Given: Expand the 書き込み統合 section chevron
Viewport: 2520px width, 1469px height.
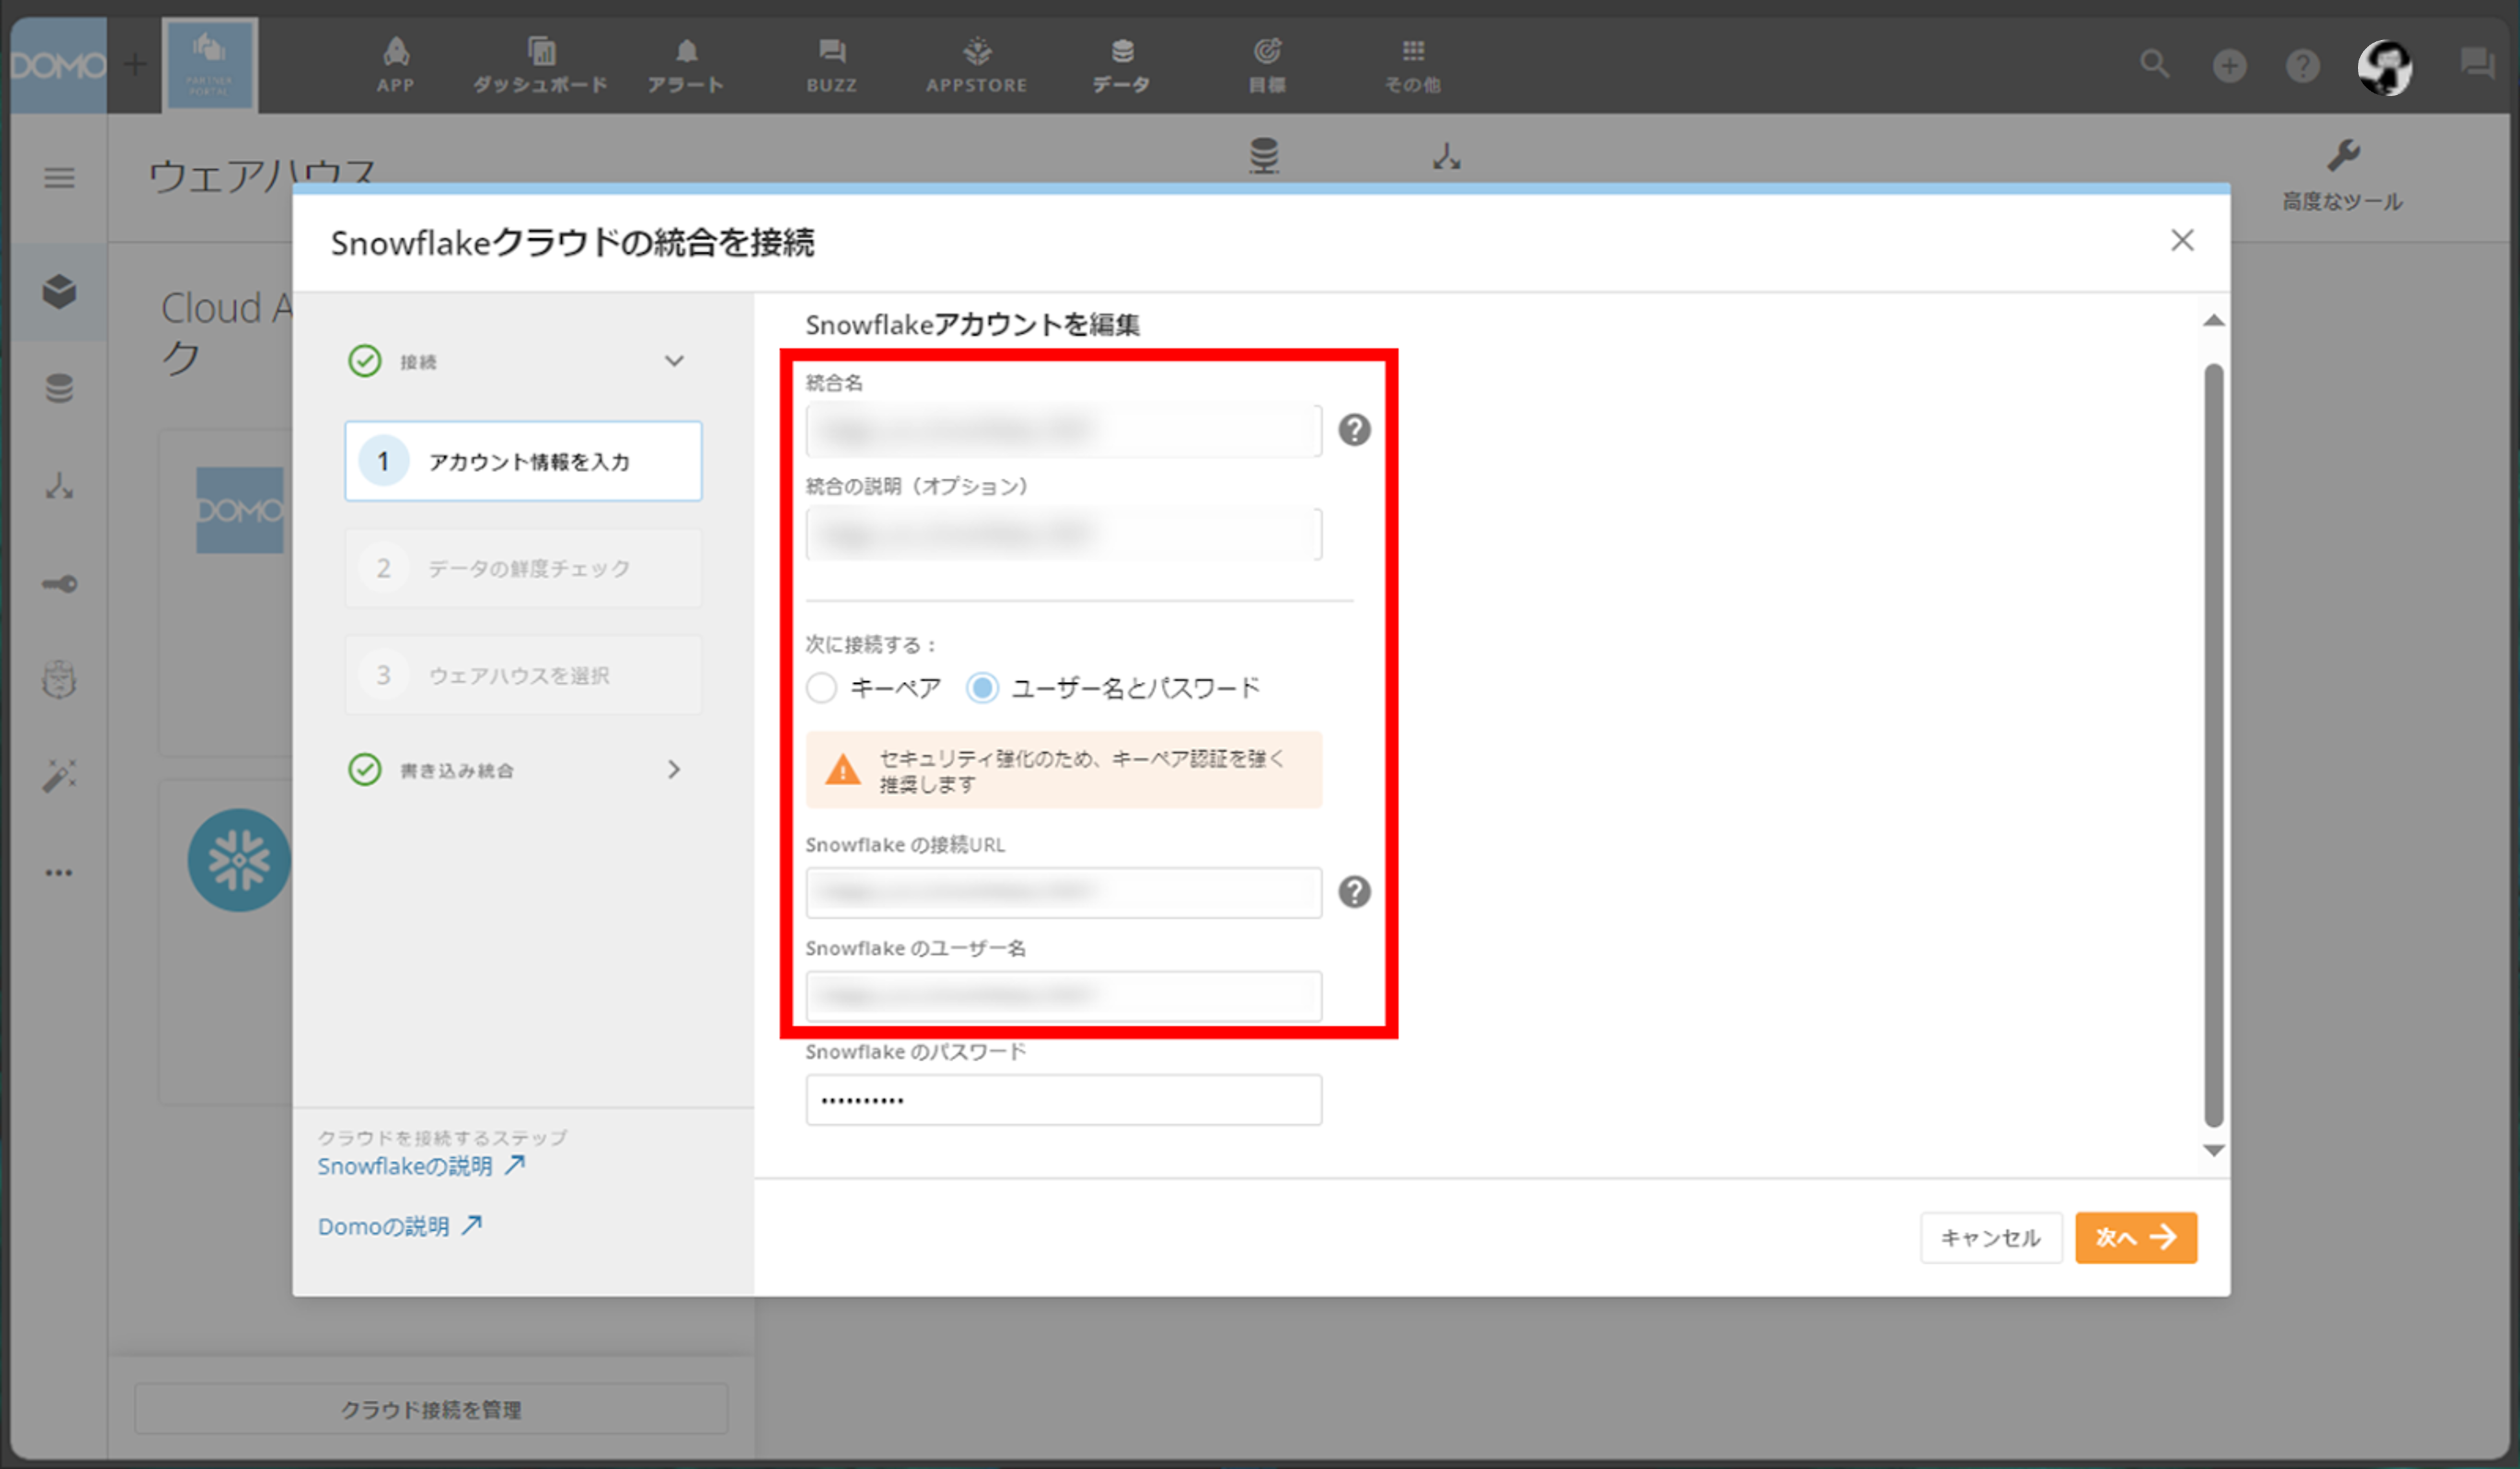Looking at the screenshot, I should [674, 769].
